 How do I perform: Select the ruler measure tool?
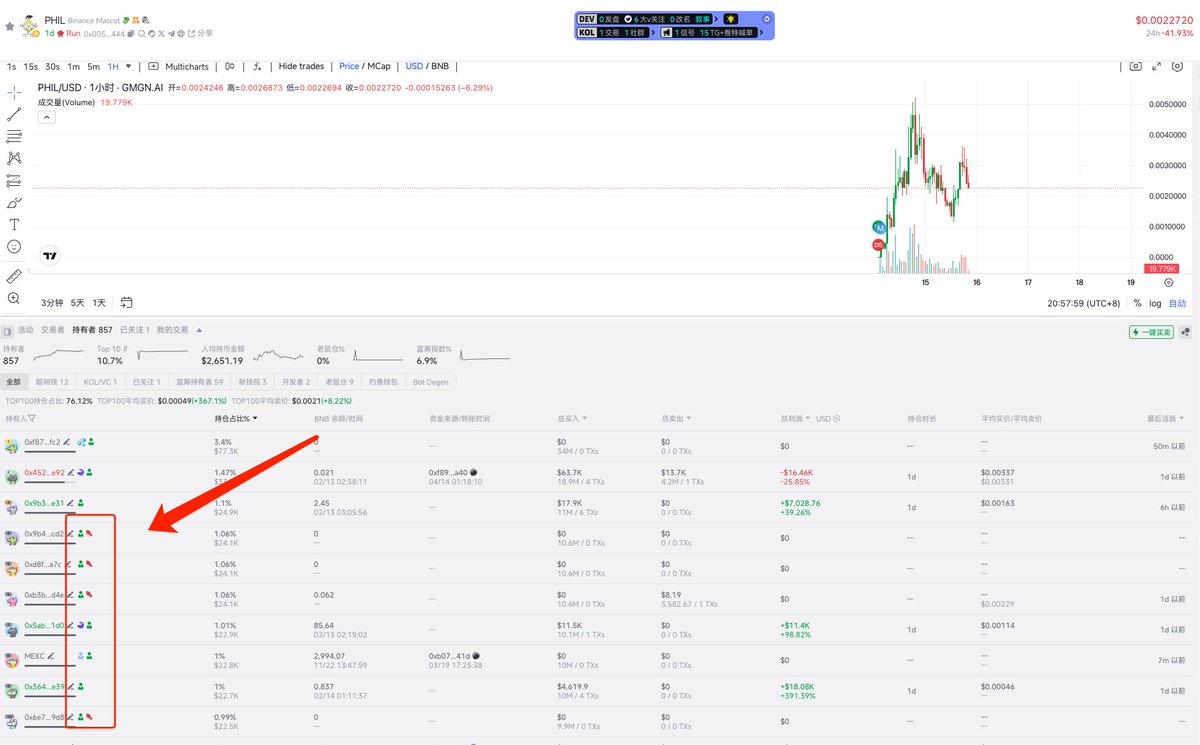(14, 275)
